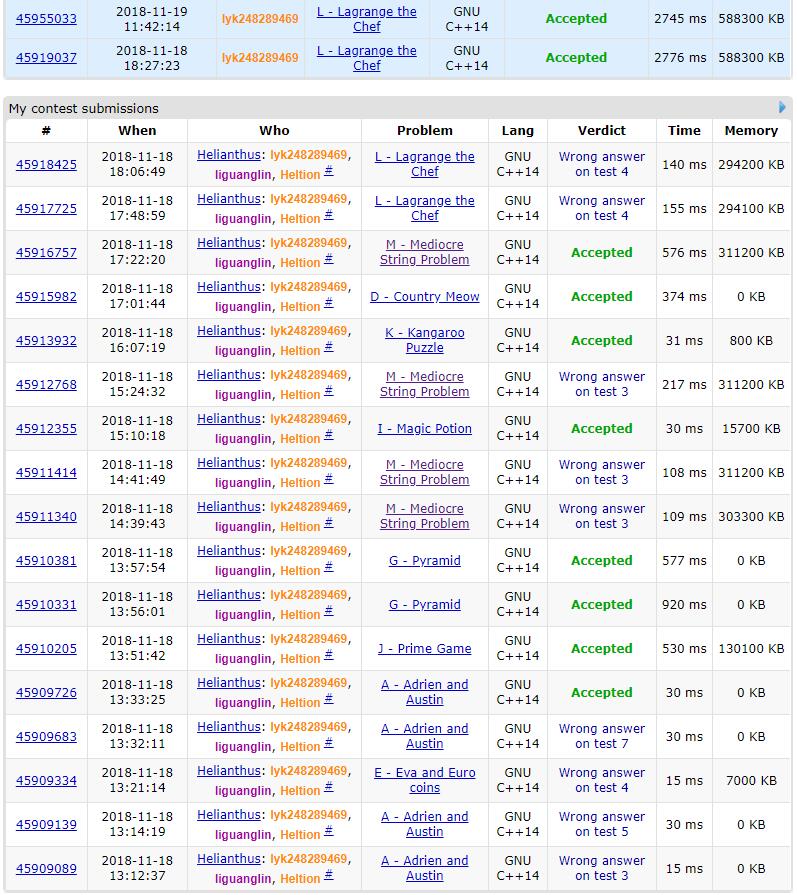Open submission 45917725
This screenshot has width=797, height=895.
[x=46, y=209]
